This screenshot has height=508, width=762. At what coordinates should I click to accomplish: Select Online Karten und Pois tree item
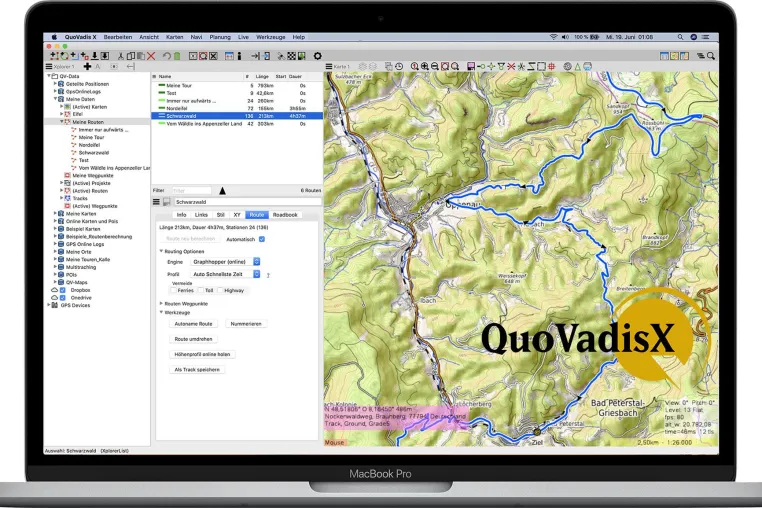tap(92, 221)
